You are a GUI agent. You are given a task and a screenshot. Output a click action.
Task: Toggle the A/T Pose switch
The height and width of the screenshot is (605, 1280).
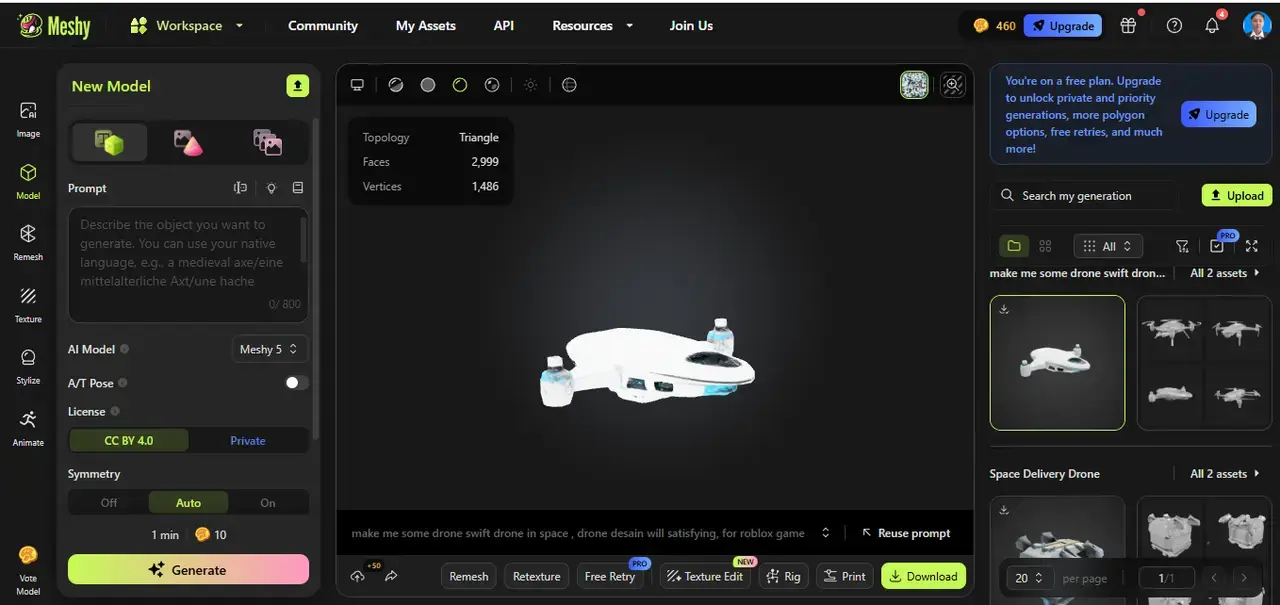[x=295, y=383]
